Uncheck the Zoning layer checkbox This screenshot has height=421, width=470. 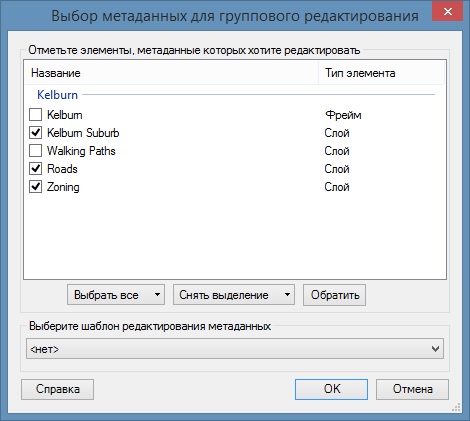coord(35,187)
